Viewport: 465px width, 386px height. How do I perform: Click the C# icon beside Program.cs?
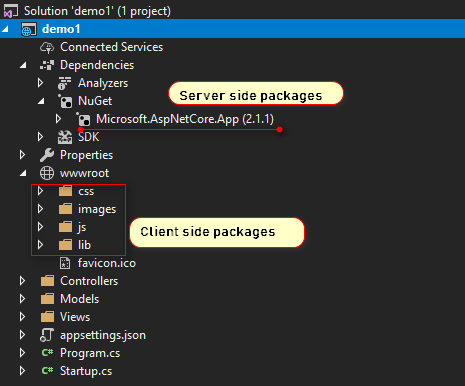coord(47,353)
